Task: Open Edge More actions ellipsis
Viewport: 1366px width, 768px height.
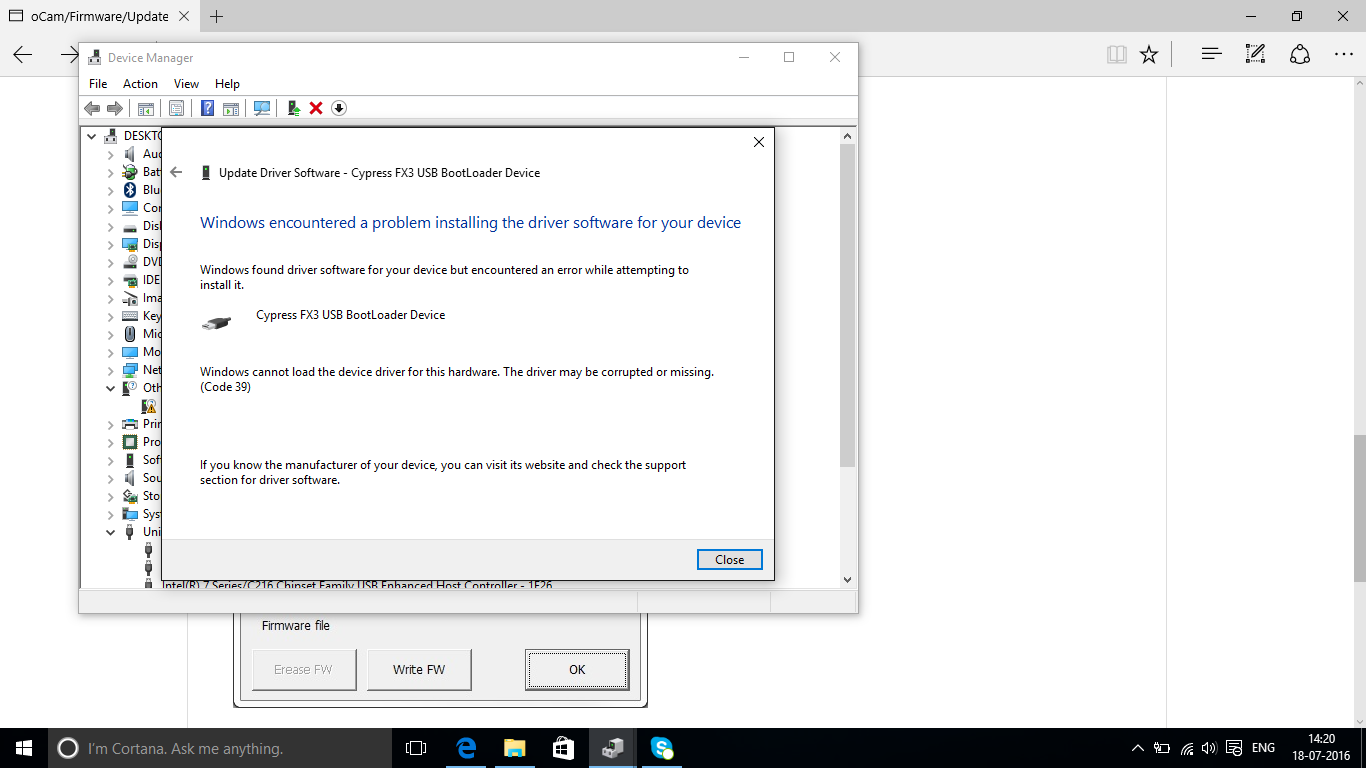Action: (1343, 55)
